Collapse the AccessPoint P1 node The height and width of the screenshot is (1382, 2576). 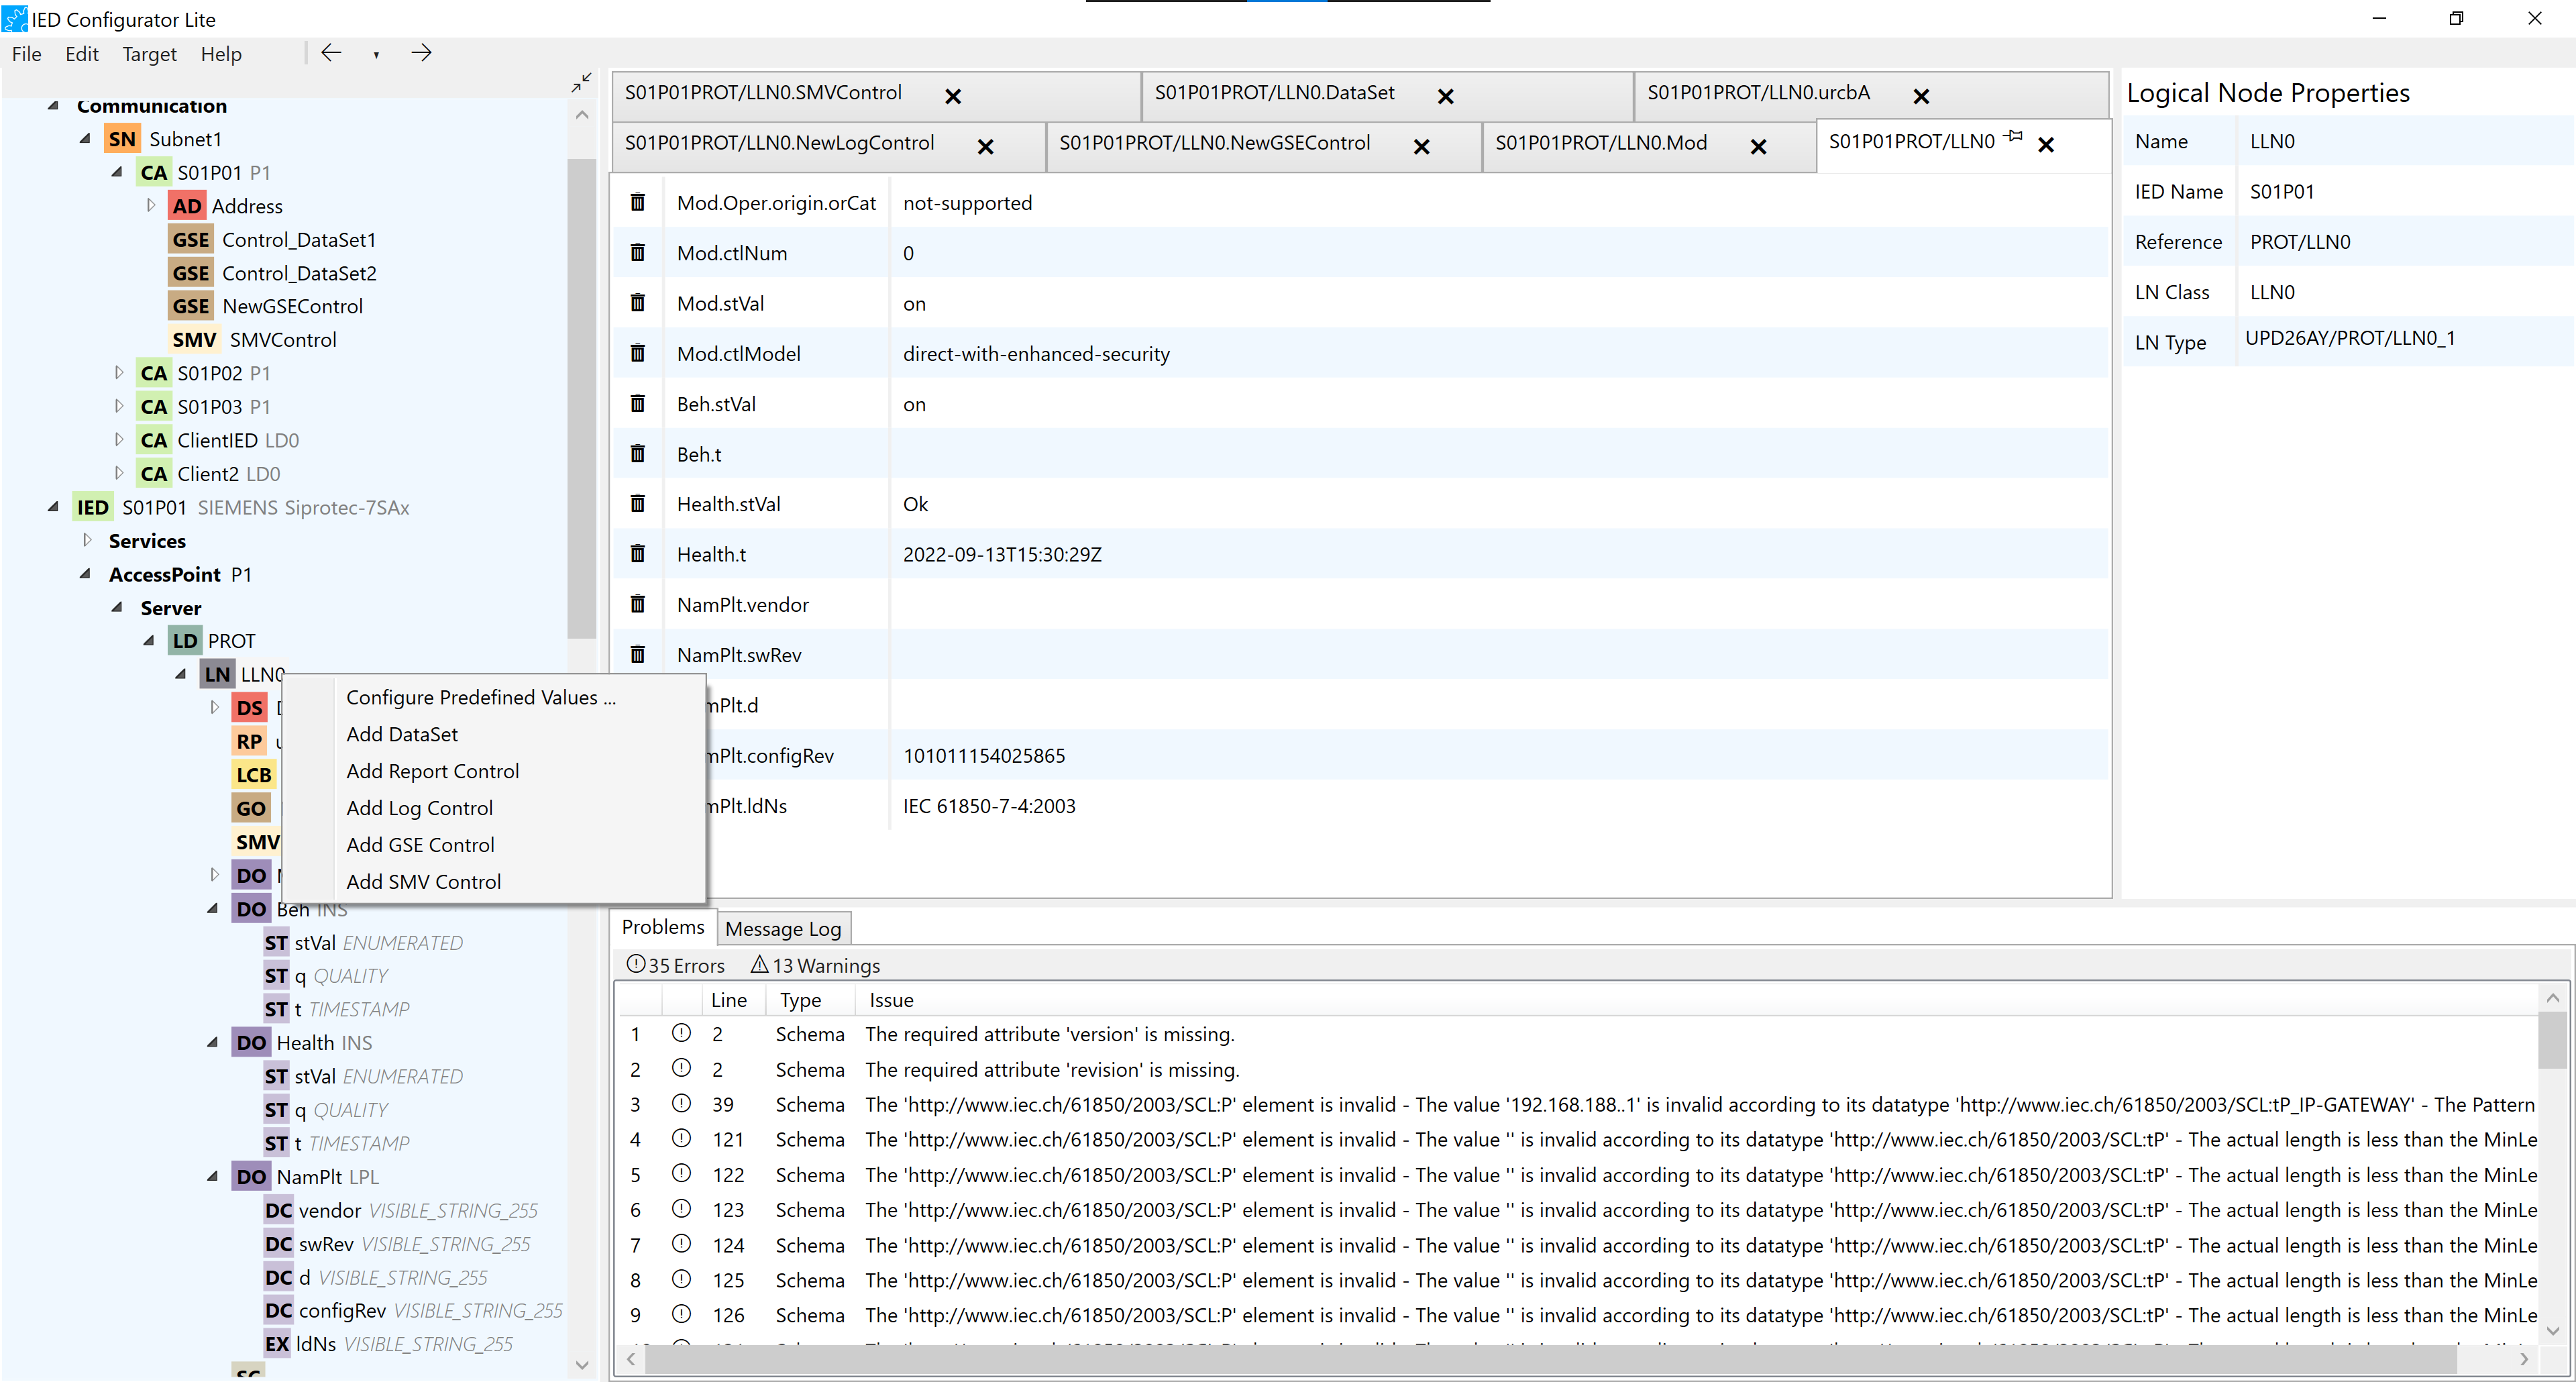tap(85, 574)
